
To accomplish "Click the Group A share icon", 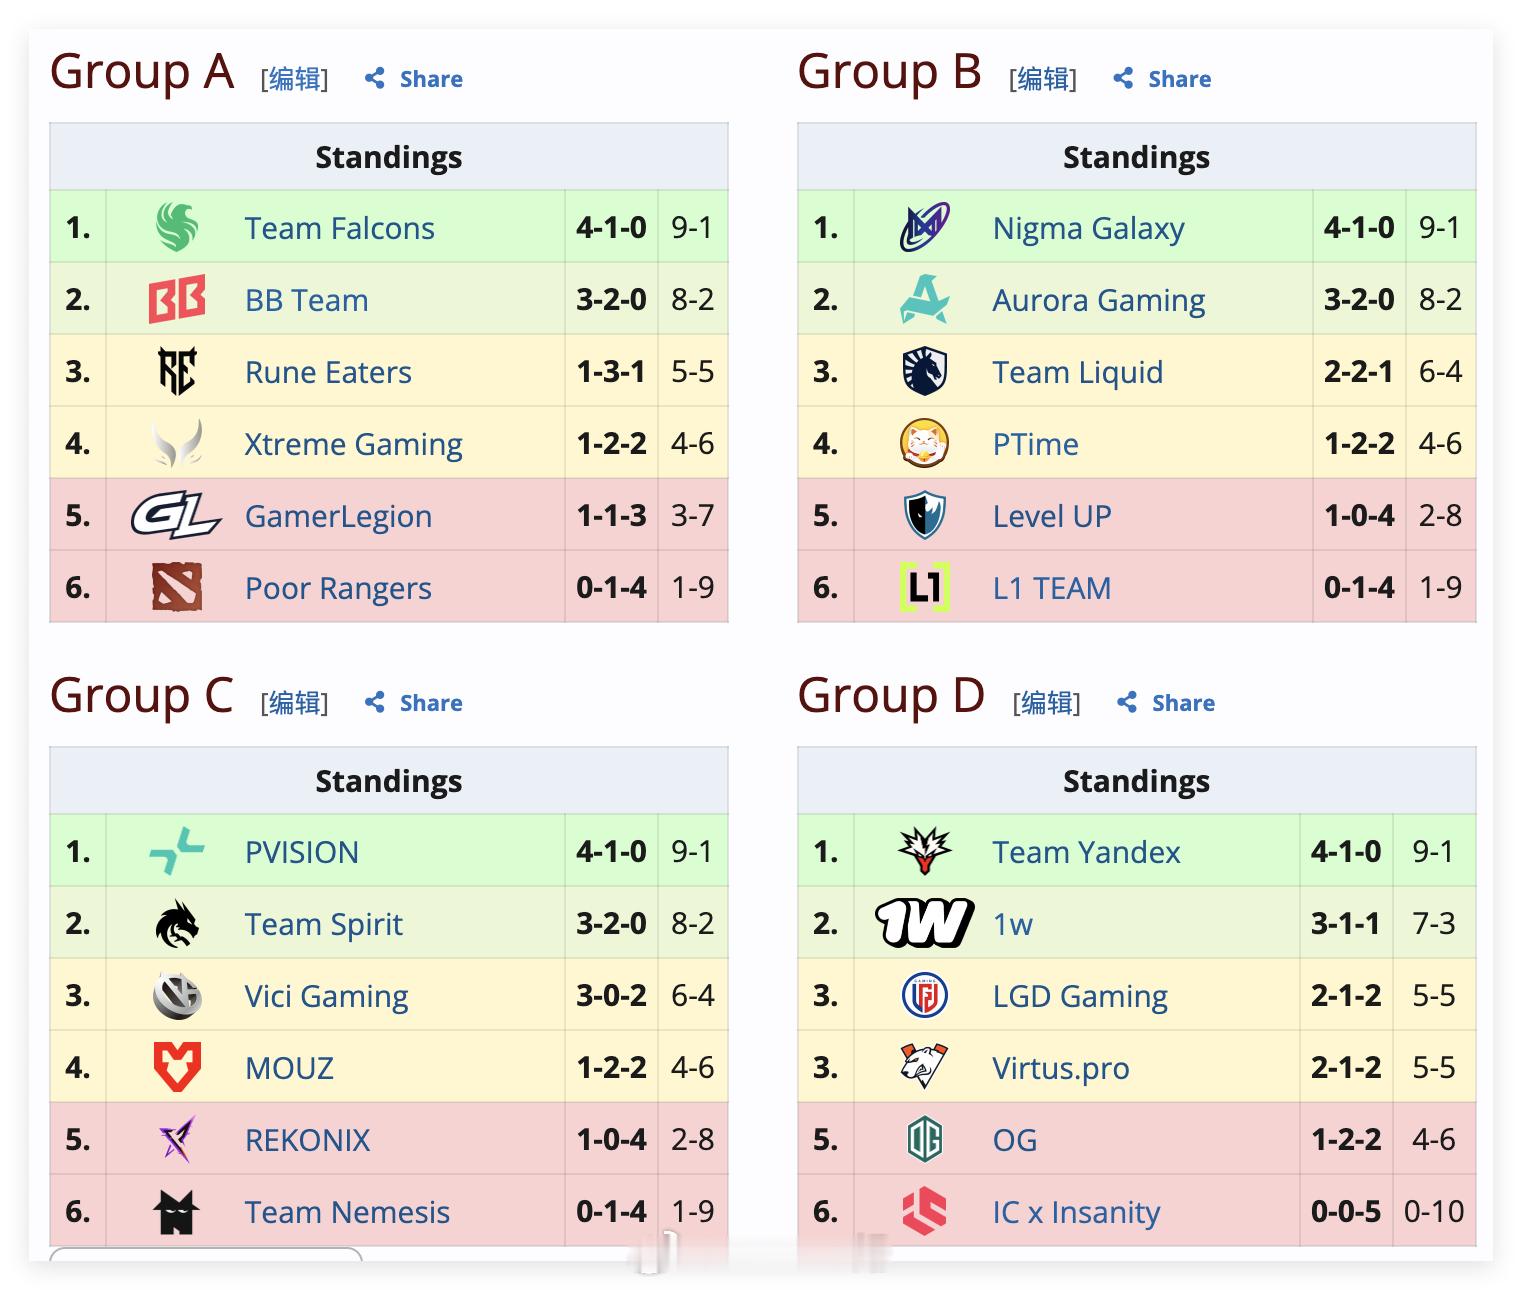I will pyautogui.click(x=375, y=78).
